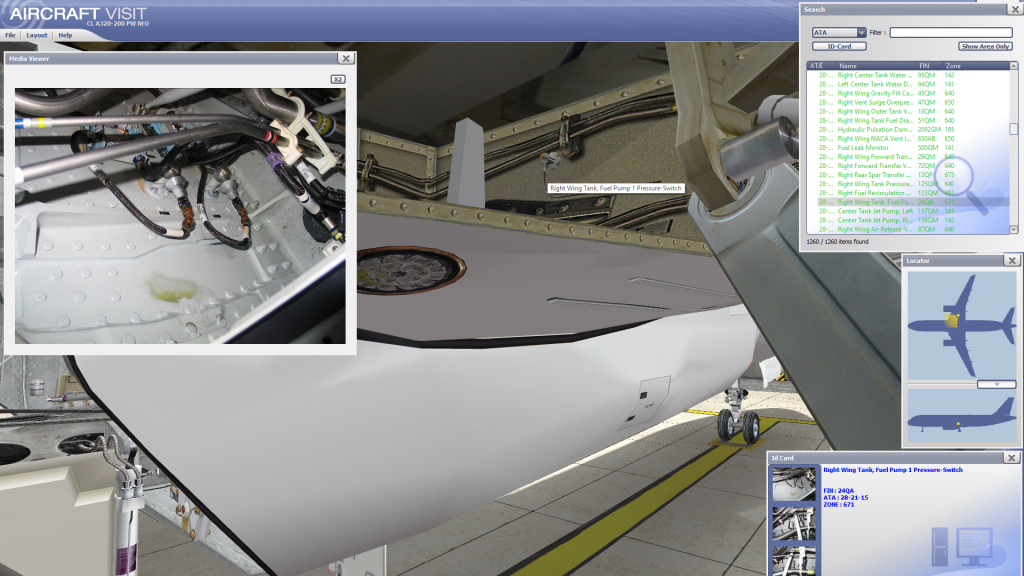Select the Right Forward Transfer Valve row

pyautogui.click(x=908, y=166)
